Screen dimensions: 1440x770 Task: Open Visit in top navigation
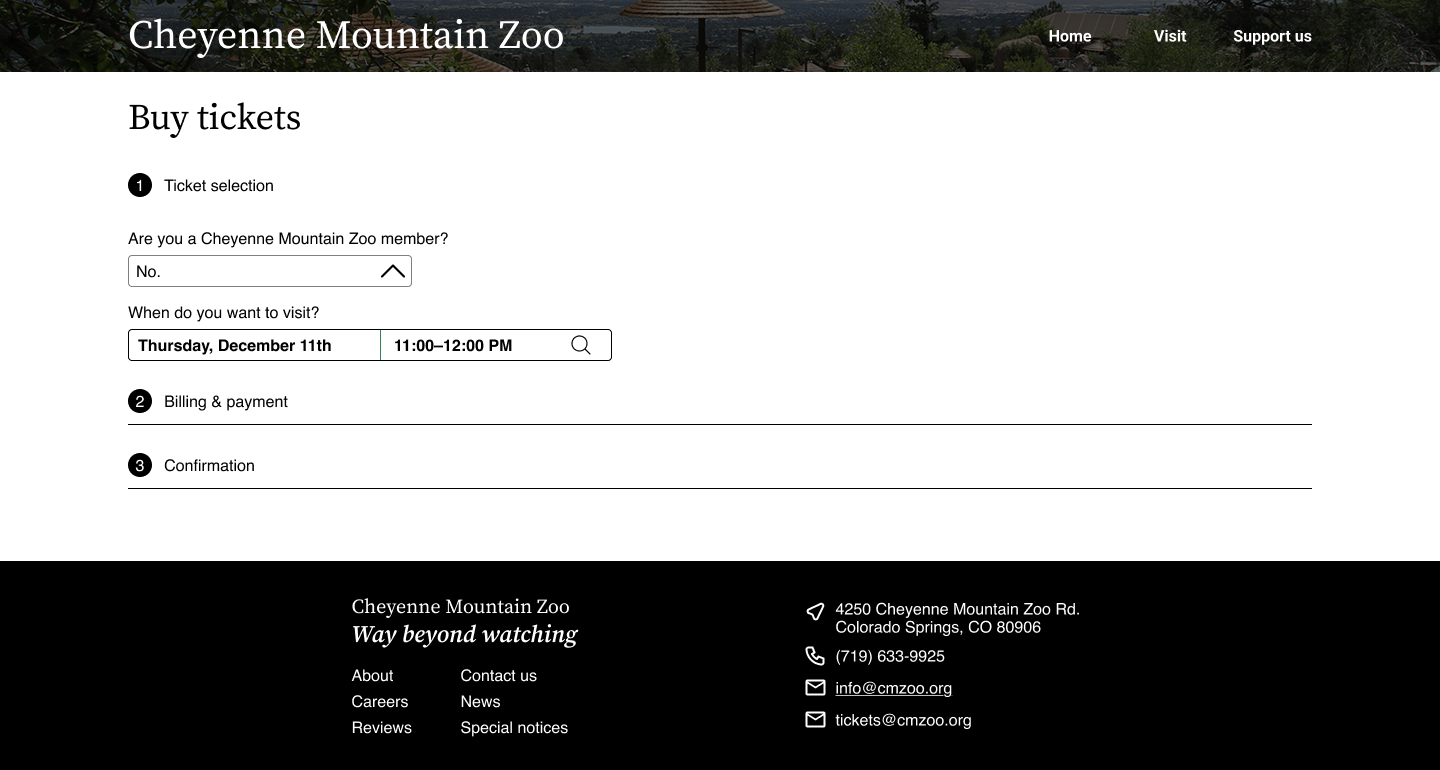(x=1170, y=36)
